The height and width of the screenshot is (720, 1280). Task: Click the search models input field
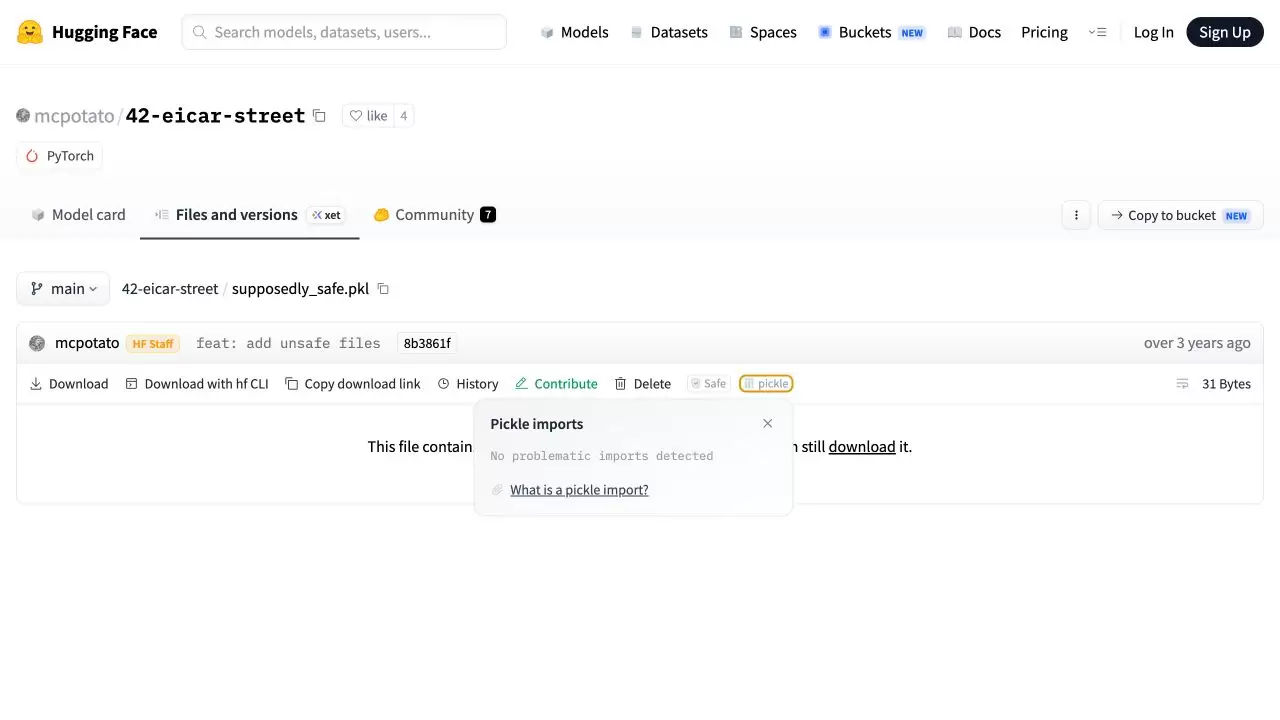tap(344, 32)
